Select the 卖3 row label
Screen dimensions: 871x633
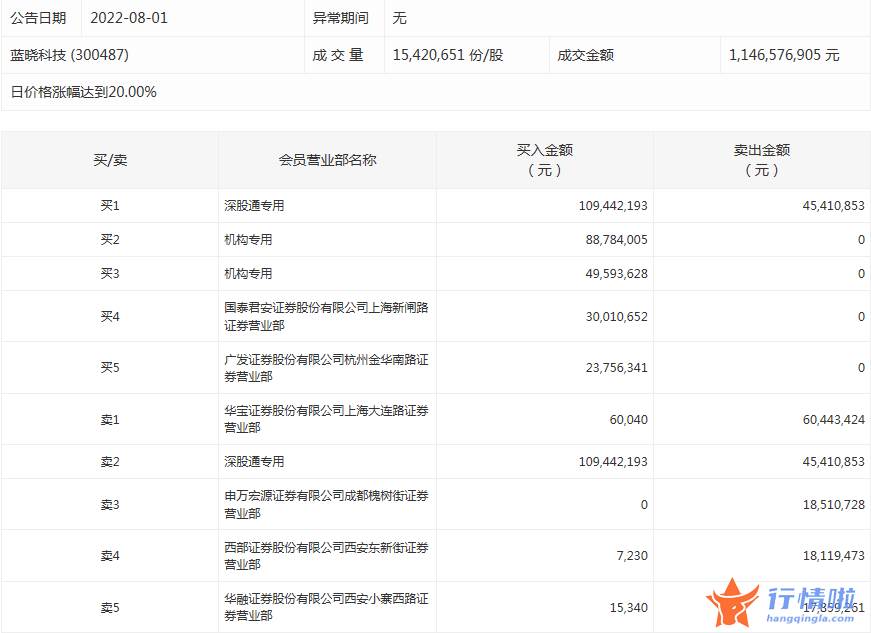click(x=110, y=505)
